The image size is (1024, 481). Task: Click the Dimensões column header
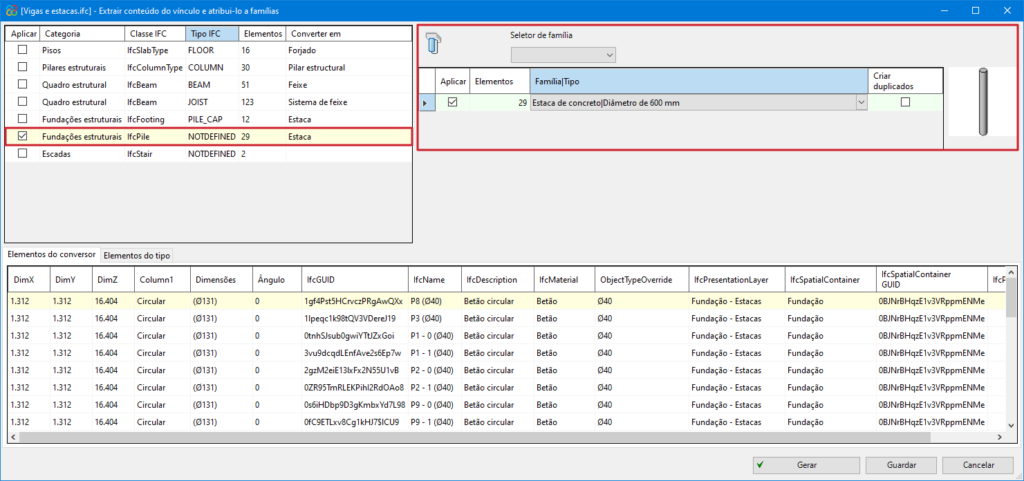221,279
